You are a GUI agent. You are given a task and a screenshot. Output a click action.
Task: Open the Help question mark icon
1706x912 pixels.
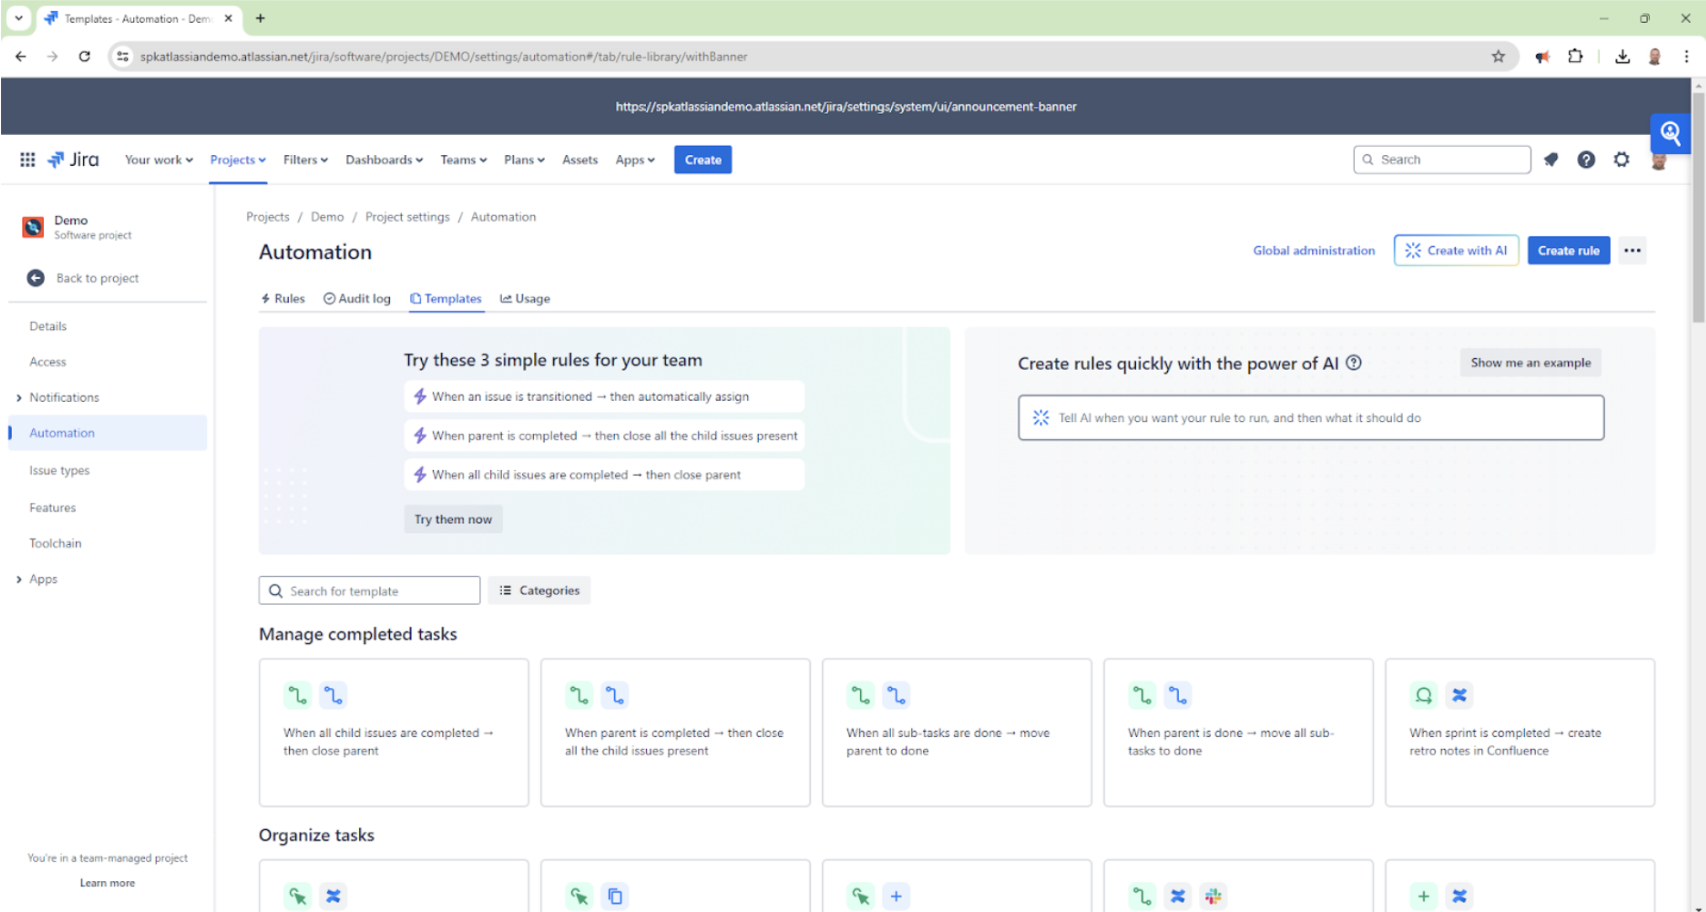(x=1586, y=160)
